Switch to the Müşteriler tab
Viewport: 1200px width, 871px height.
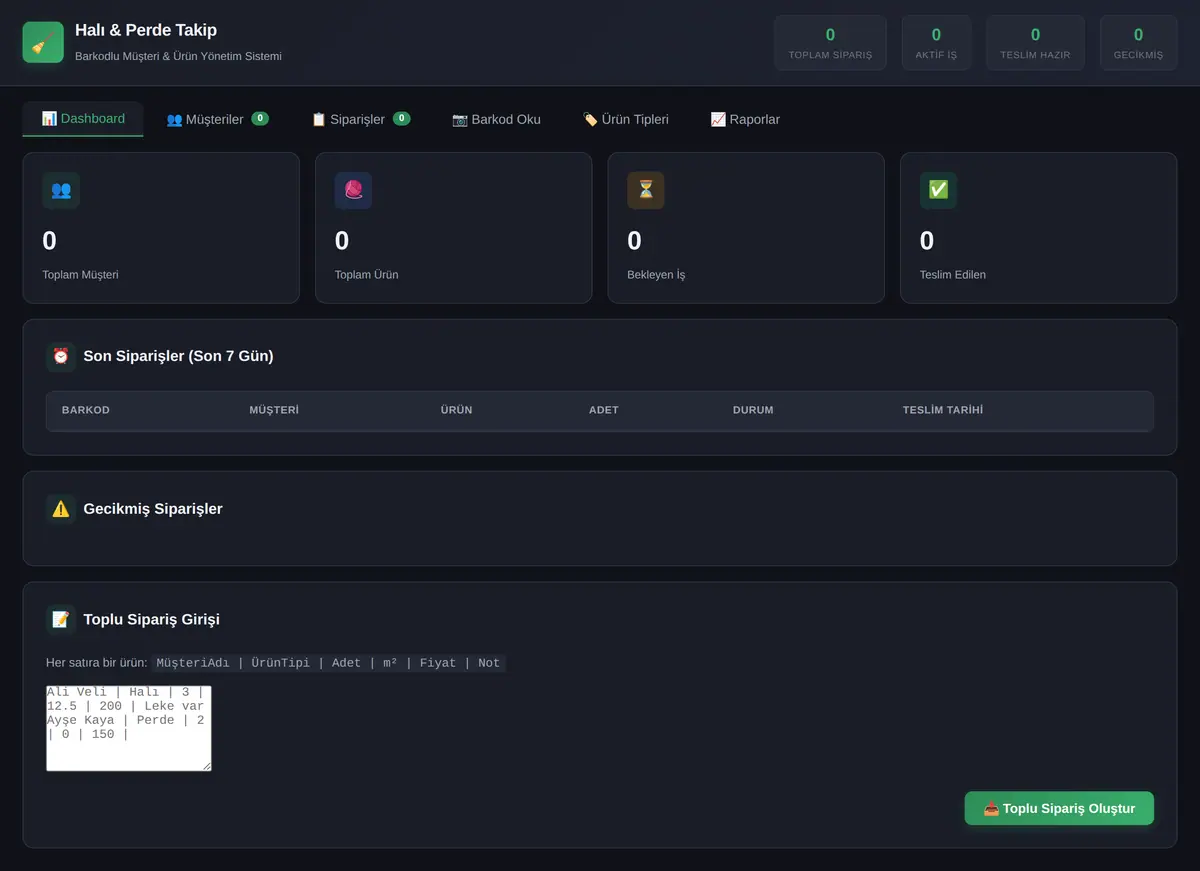pos(218,119)
